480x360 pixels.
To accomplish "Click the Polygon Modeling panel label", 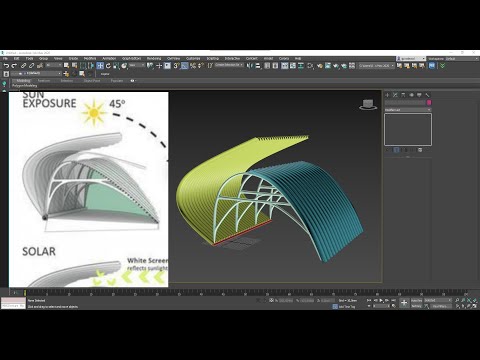I will [25, 85].
